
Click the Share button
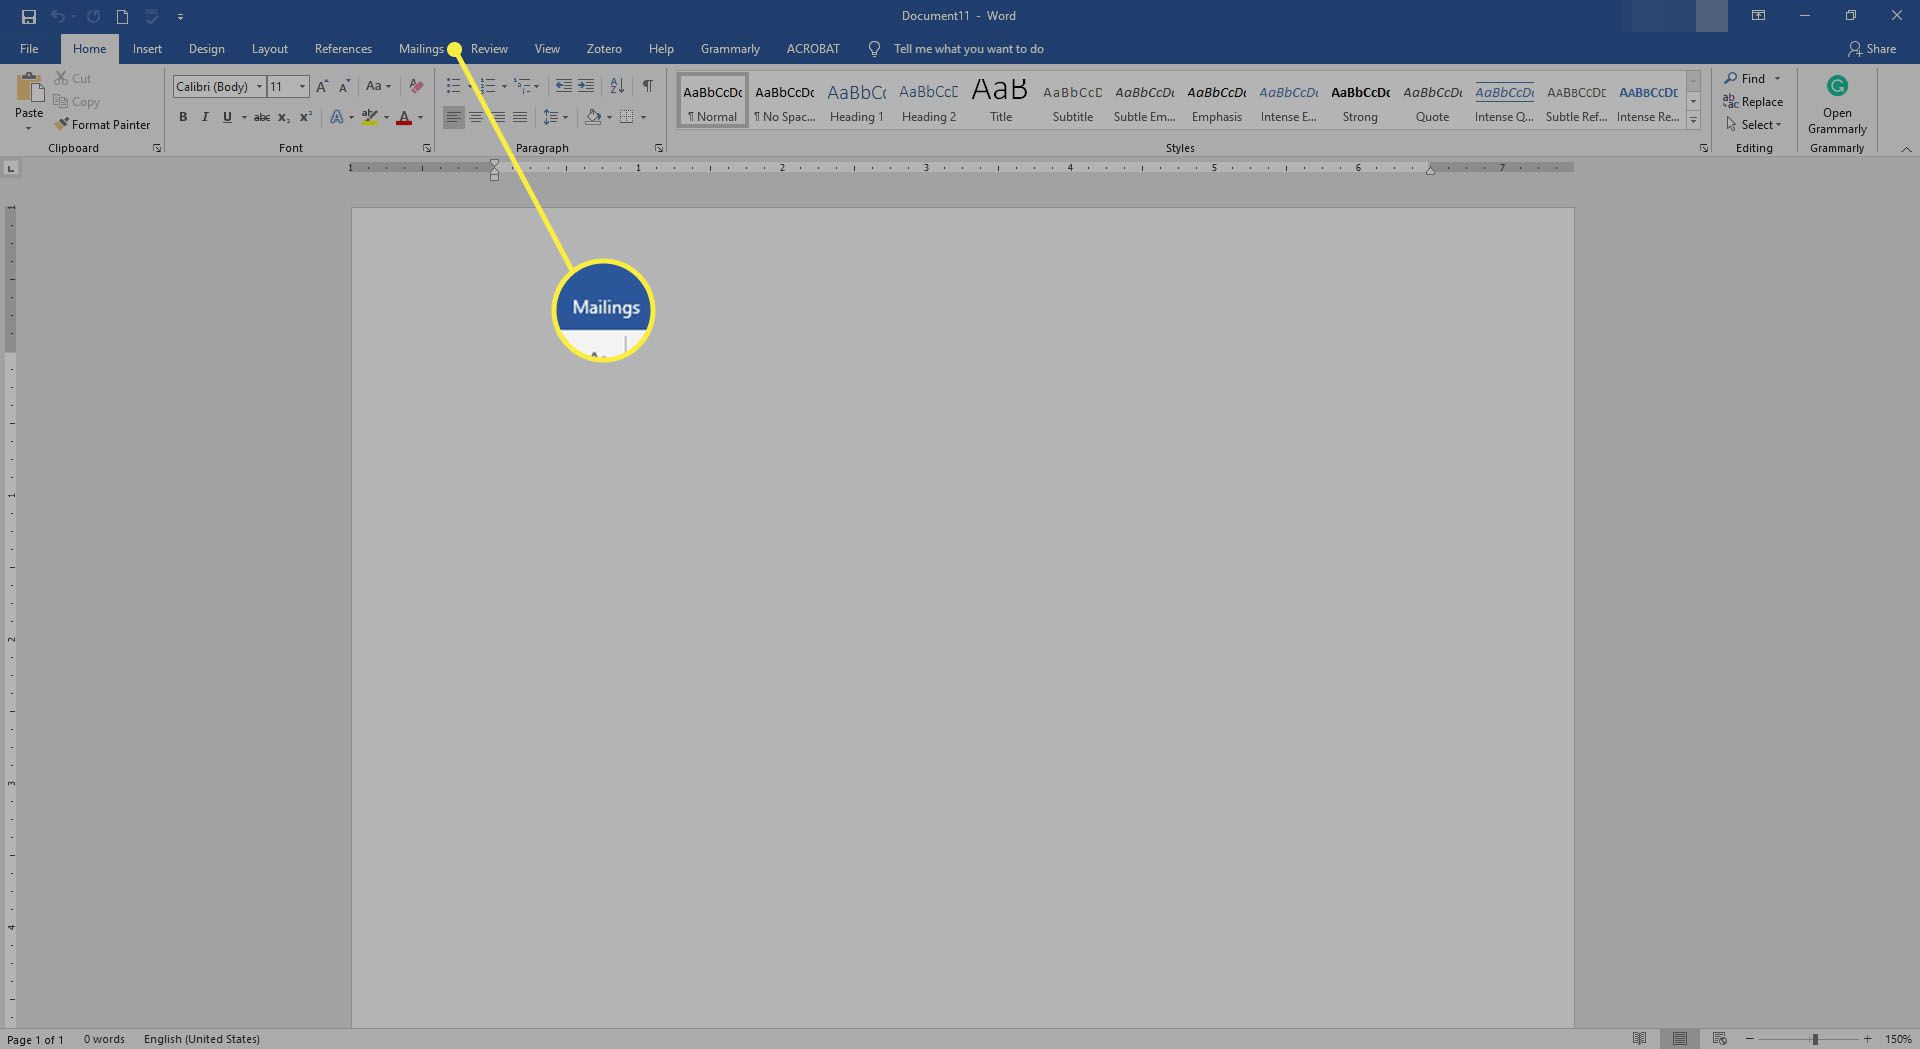pyautogui.click(x=1878, y=48)
